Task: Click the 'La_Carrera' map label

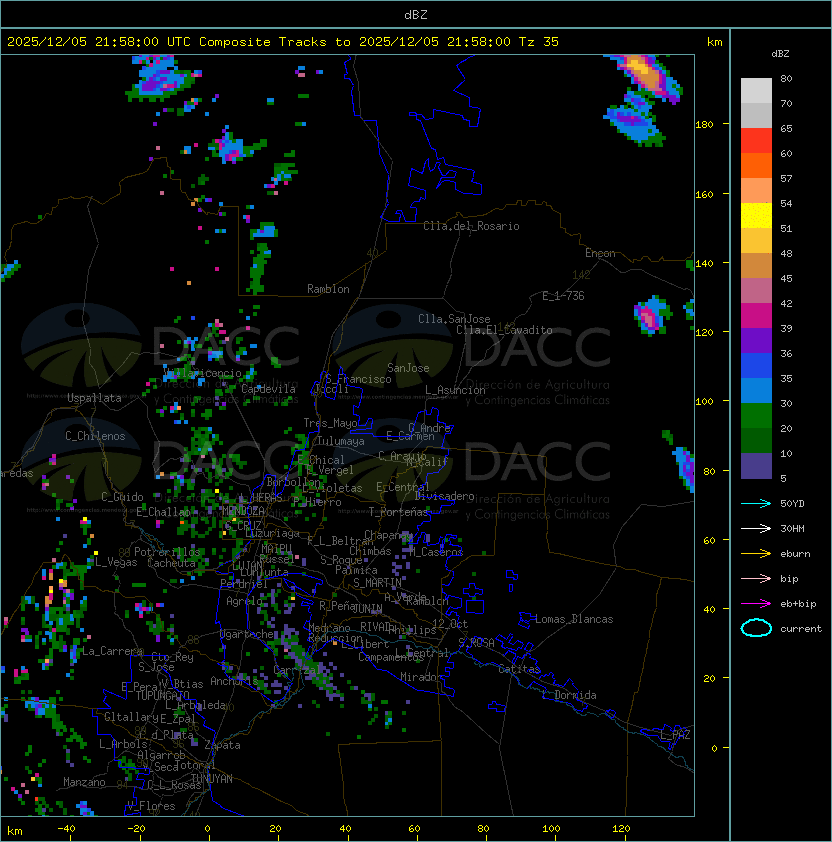Action: tap(112, 651)
